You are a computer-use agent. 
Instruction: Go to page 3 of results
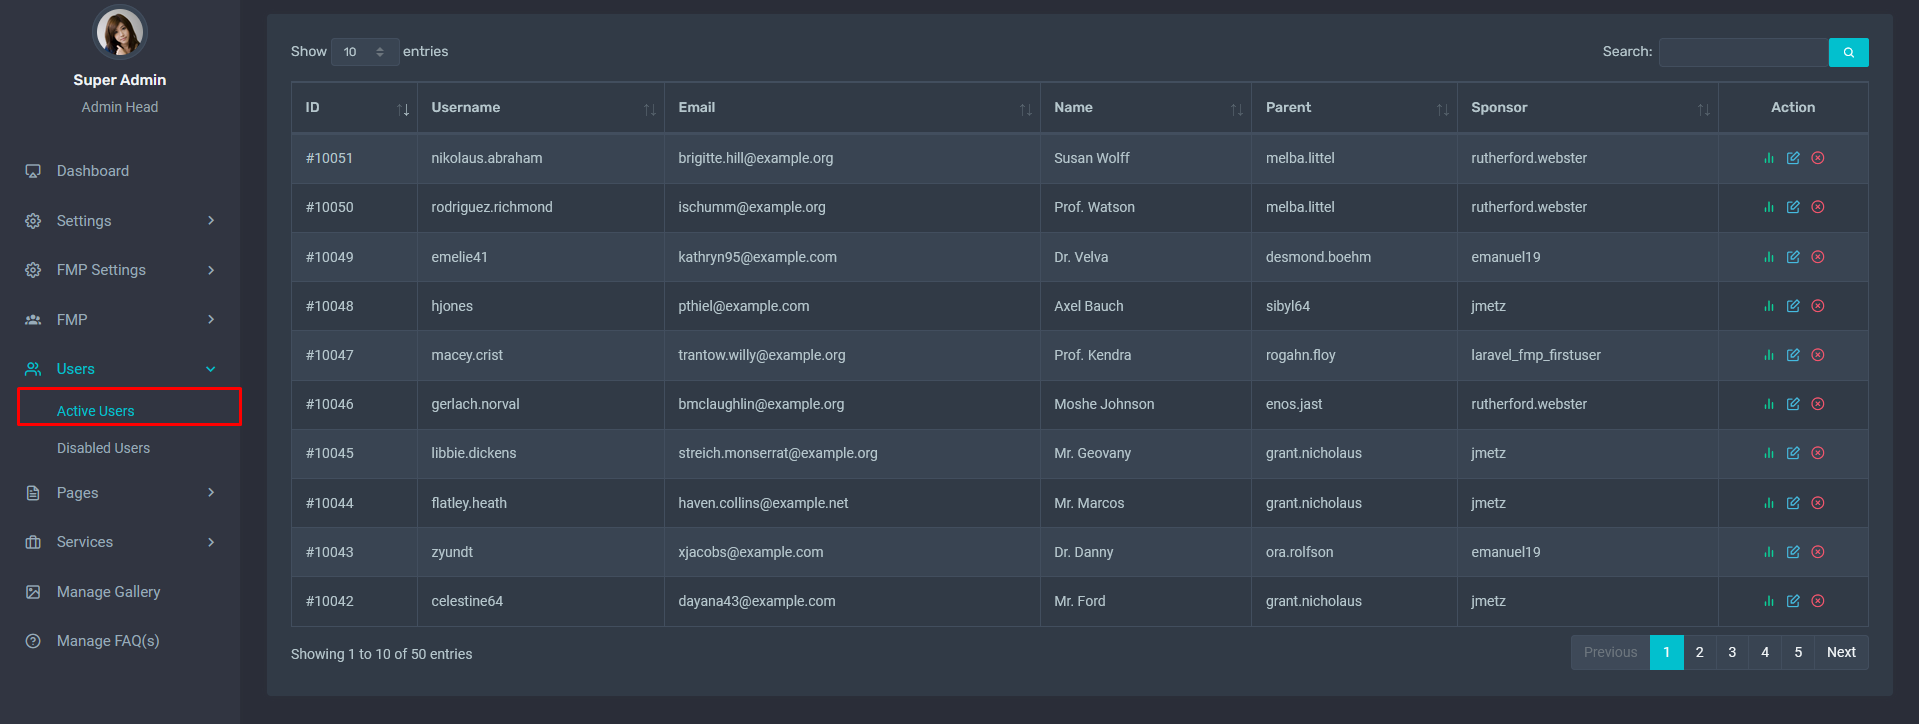click(x=1732, y=652)
